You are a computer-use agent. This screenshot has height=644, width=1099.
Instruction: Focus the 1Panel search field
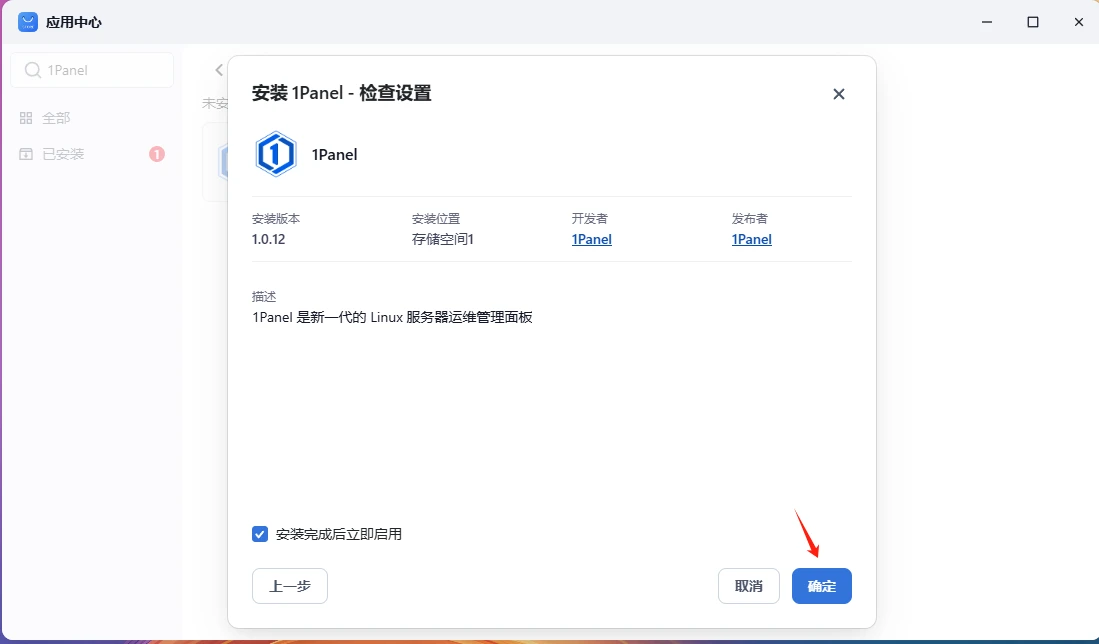coord(92,70)
